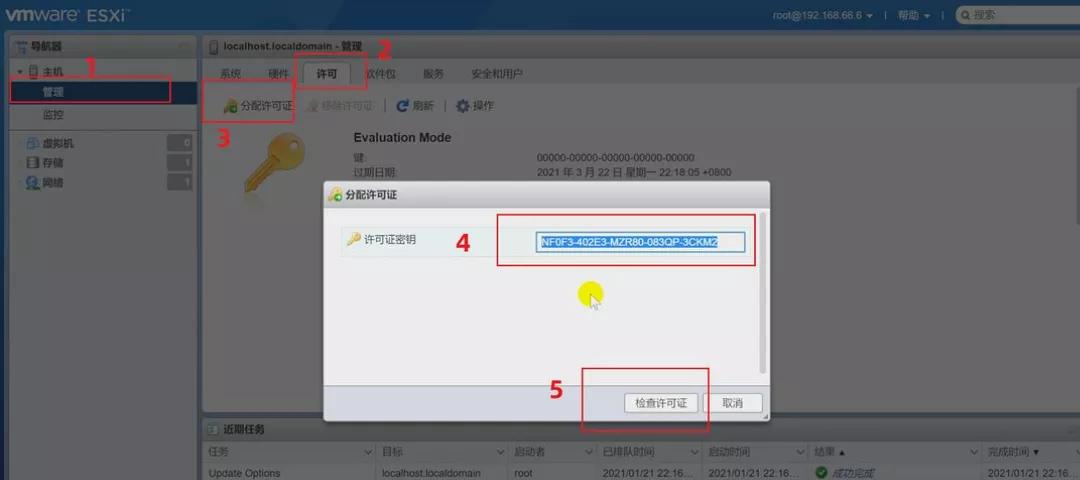Collapse the navigator panel via header button
The image size is (1080, 480).
[183, 46]
